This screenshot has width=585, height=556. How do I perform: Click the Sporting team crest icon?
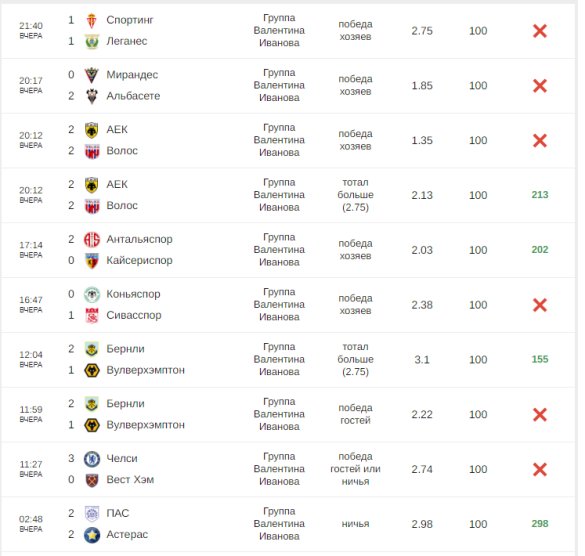coord(92,21)
